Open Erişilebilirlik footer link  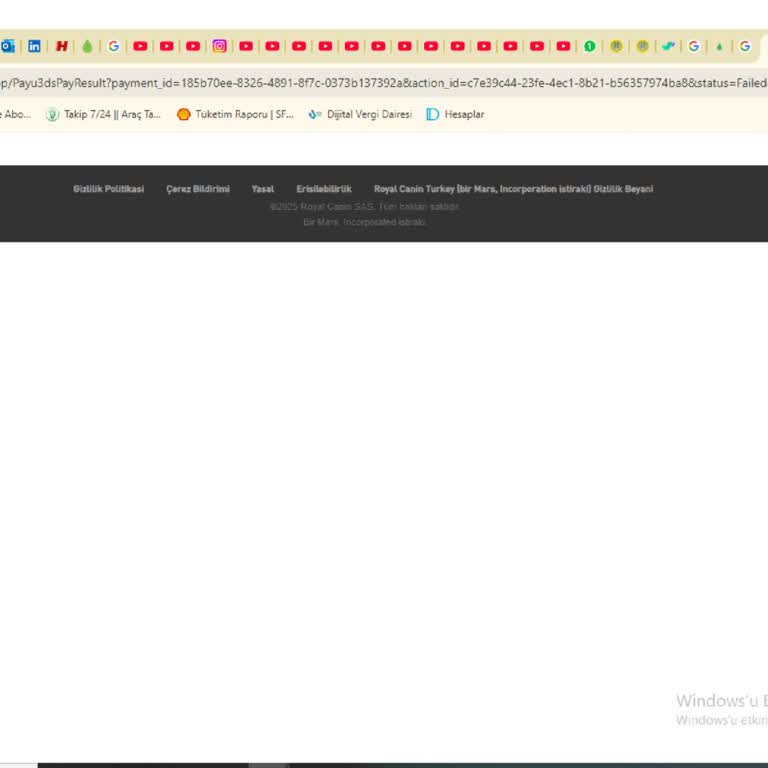[324, 189]
